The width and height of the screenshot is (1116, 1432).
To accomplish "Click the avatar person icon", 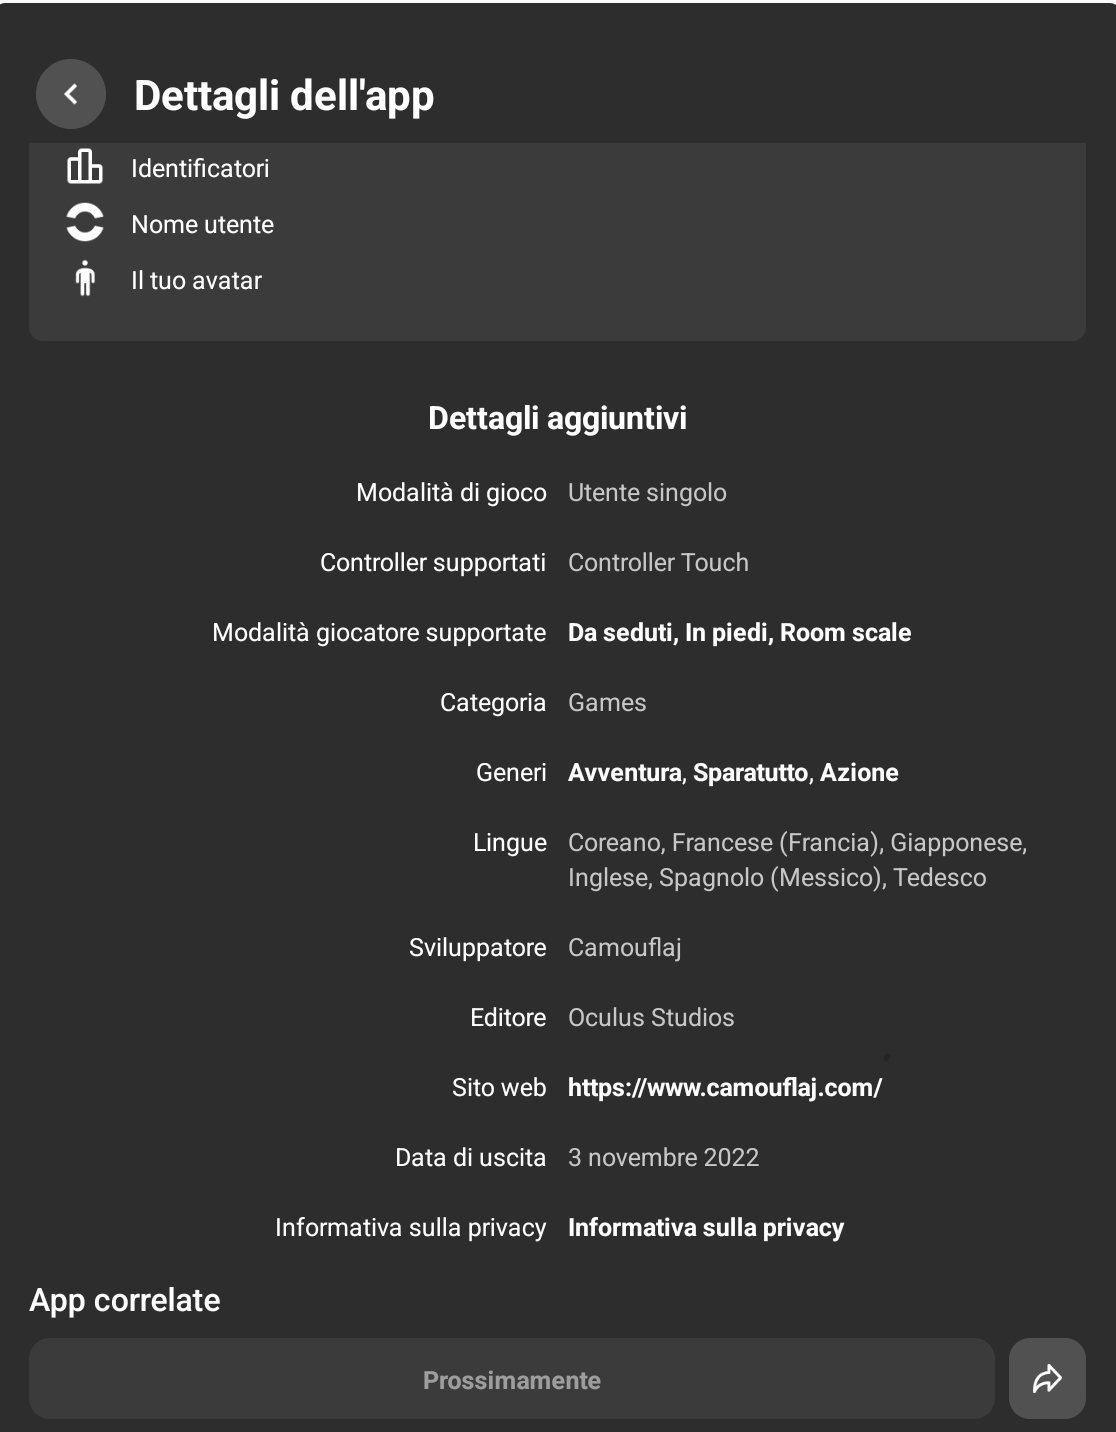I will tap(85, 279).
